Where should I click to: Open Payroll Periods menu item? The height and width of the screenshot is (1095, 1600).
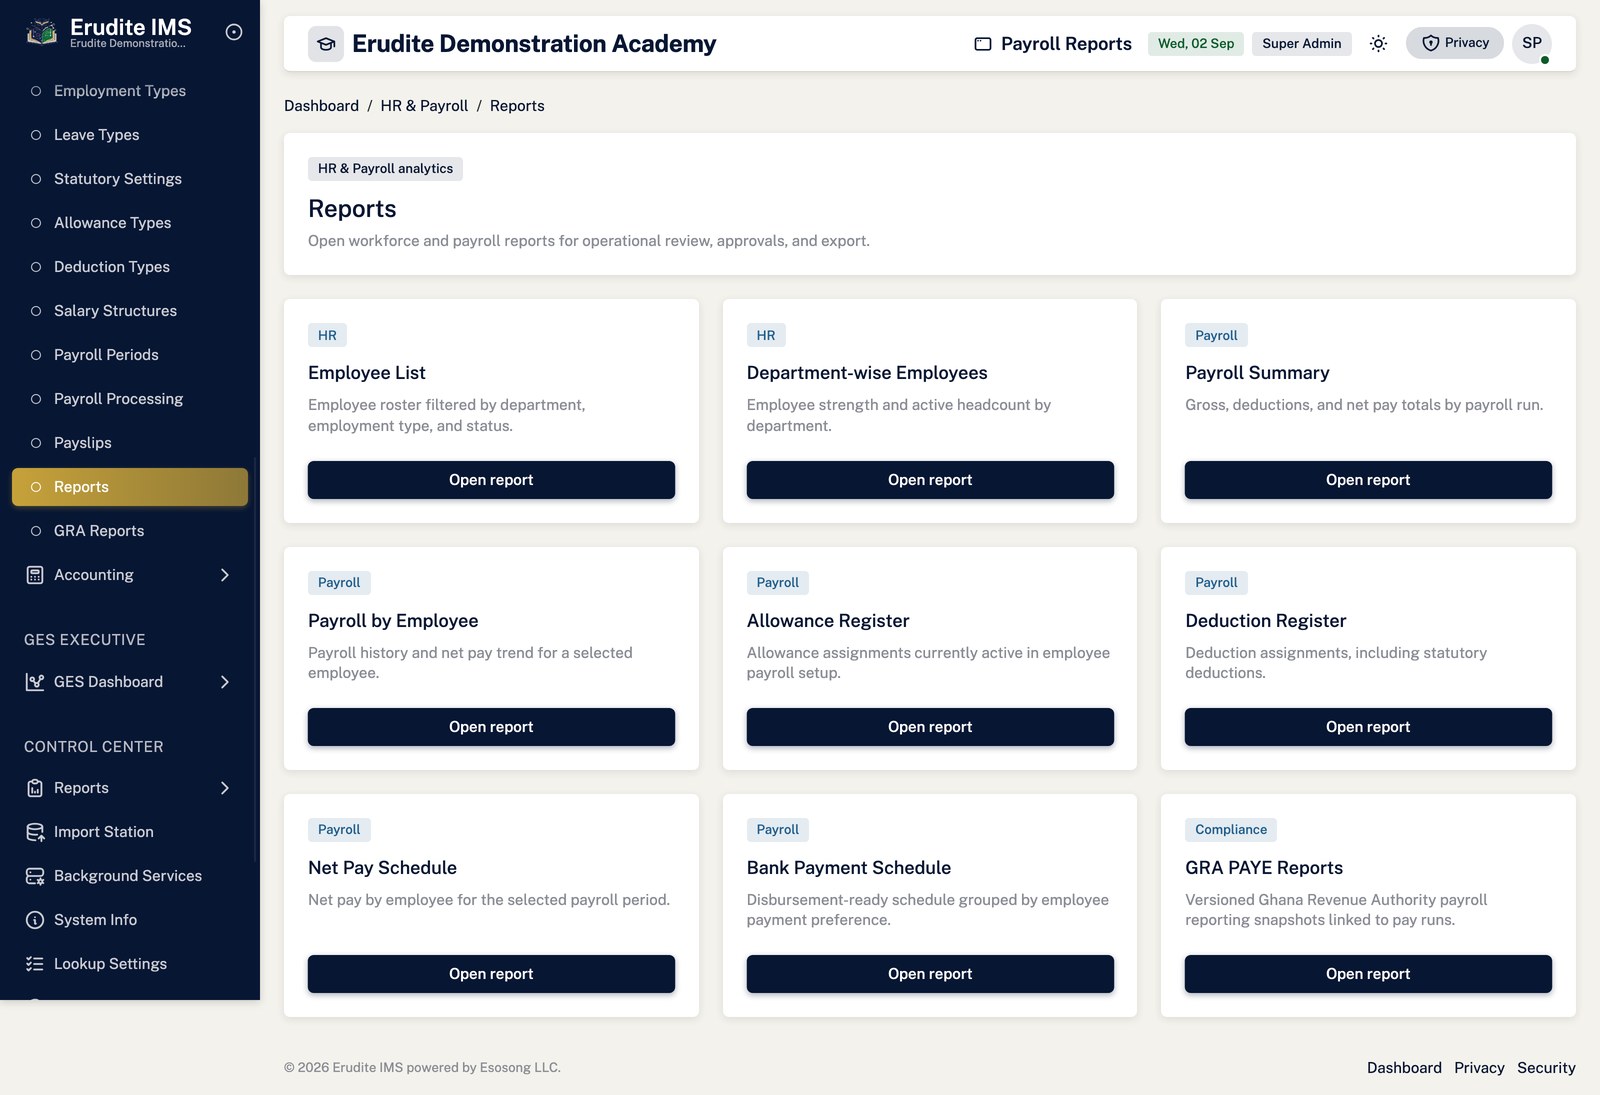point(130,355)
